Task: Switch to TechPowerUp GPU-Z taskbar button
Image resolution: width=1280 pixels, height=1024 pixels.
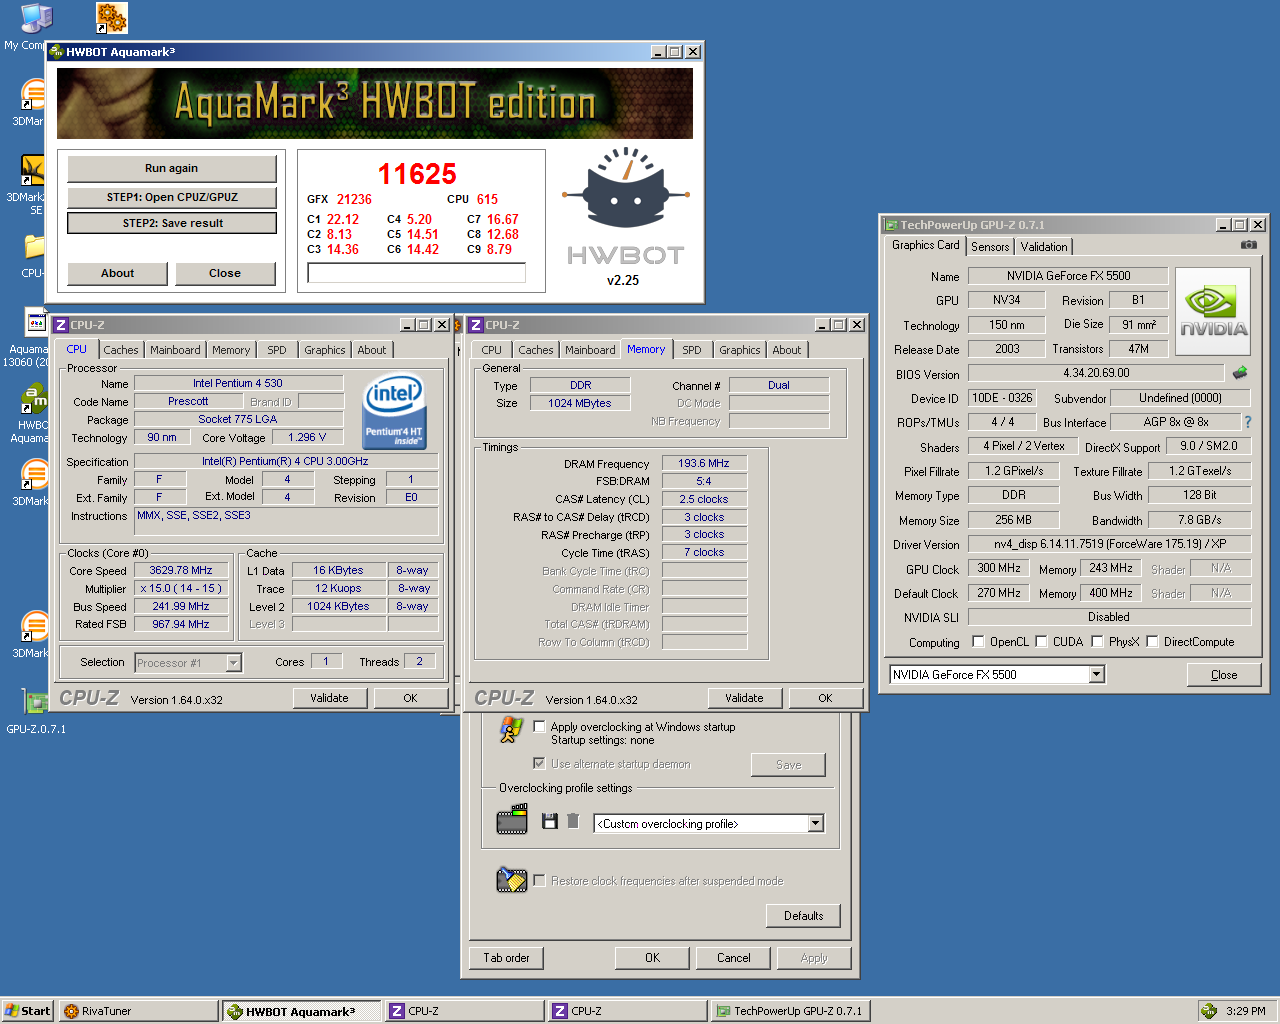Action: 790,1011
